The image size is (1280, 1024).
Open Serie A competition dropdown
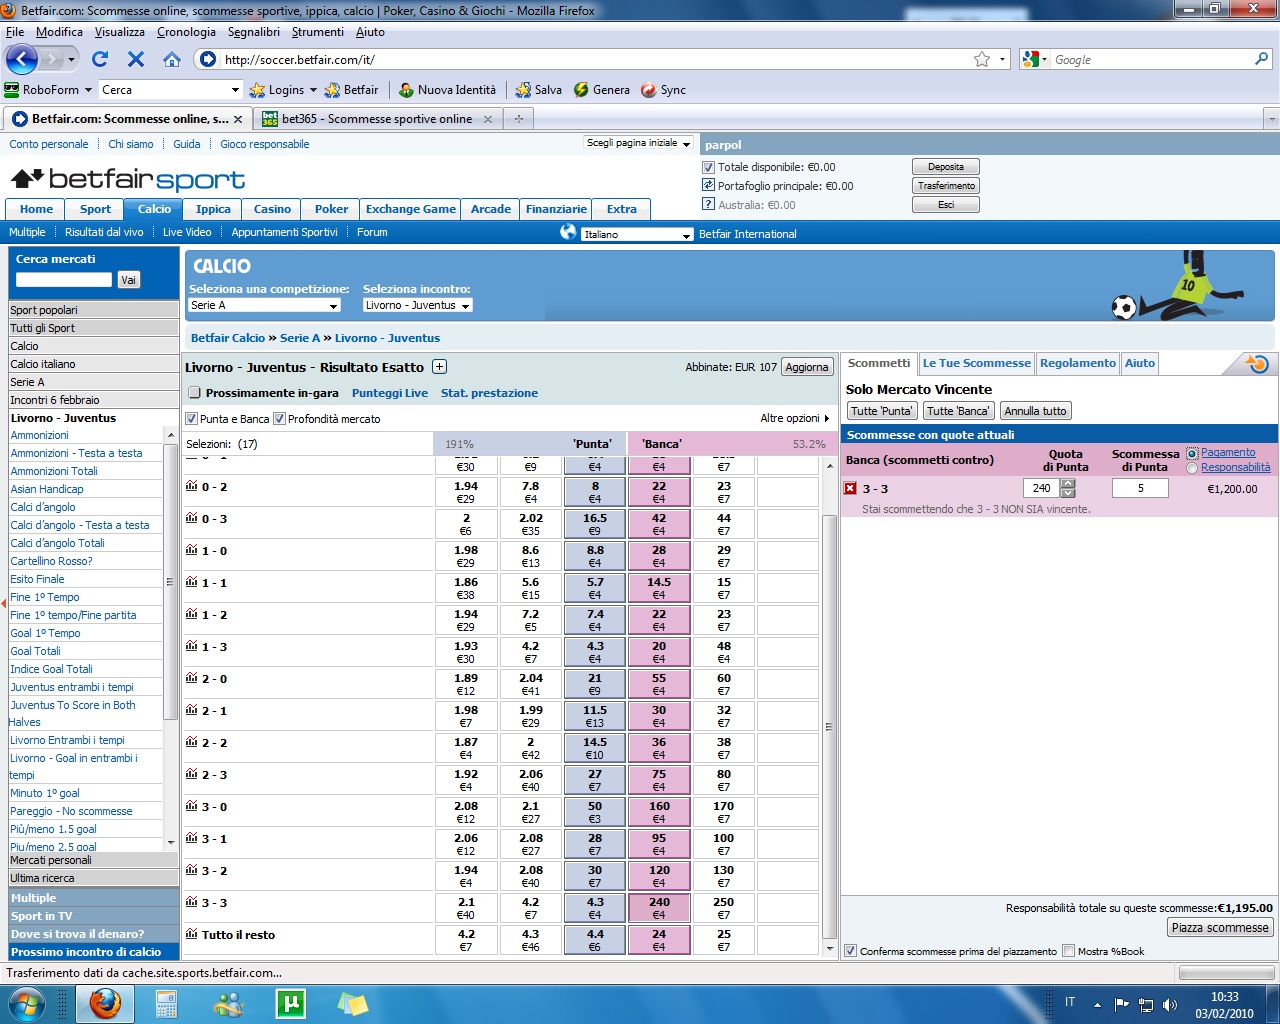[x=265, y=305]
